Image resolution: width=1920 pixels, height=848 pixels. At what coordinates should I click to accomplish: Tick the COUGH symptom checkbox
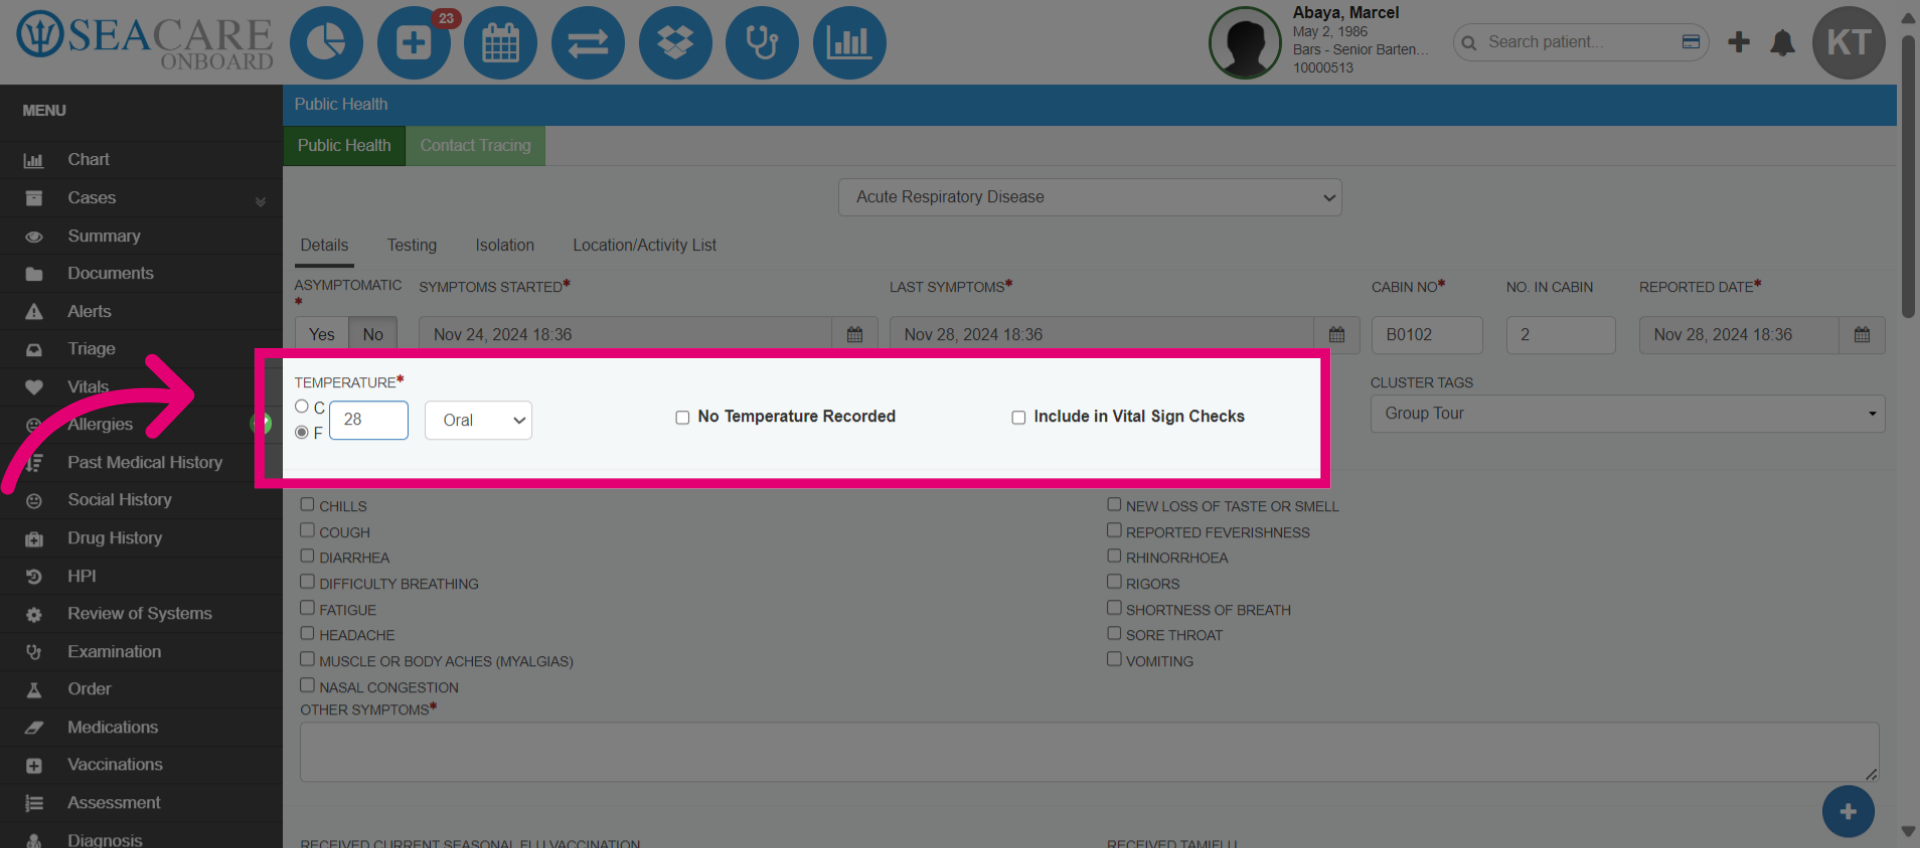(x=307, y=531)
